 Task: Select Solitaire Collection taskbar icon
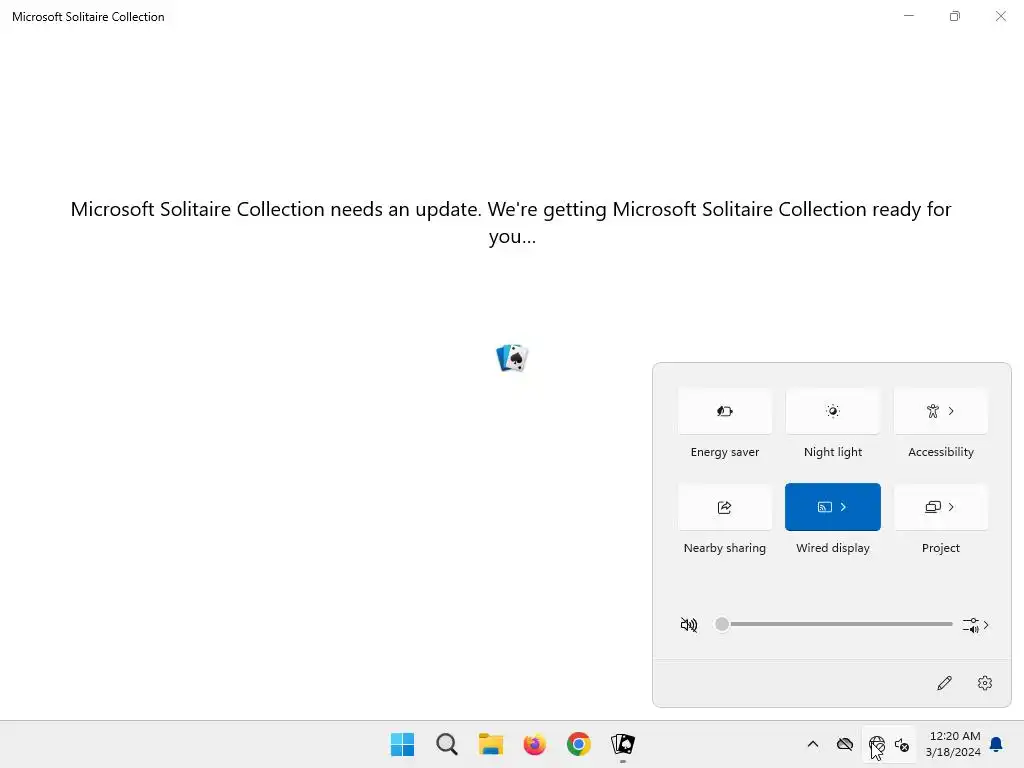[622, 744]
